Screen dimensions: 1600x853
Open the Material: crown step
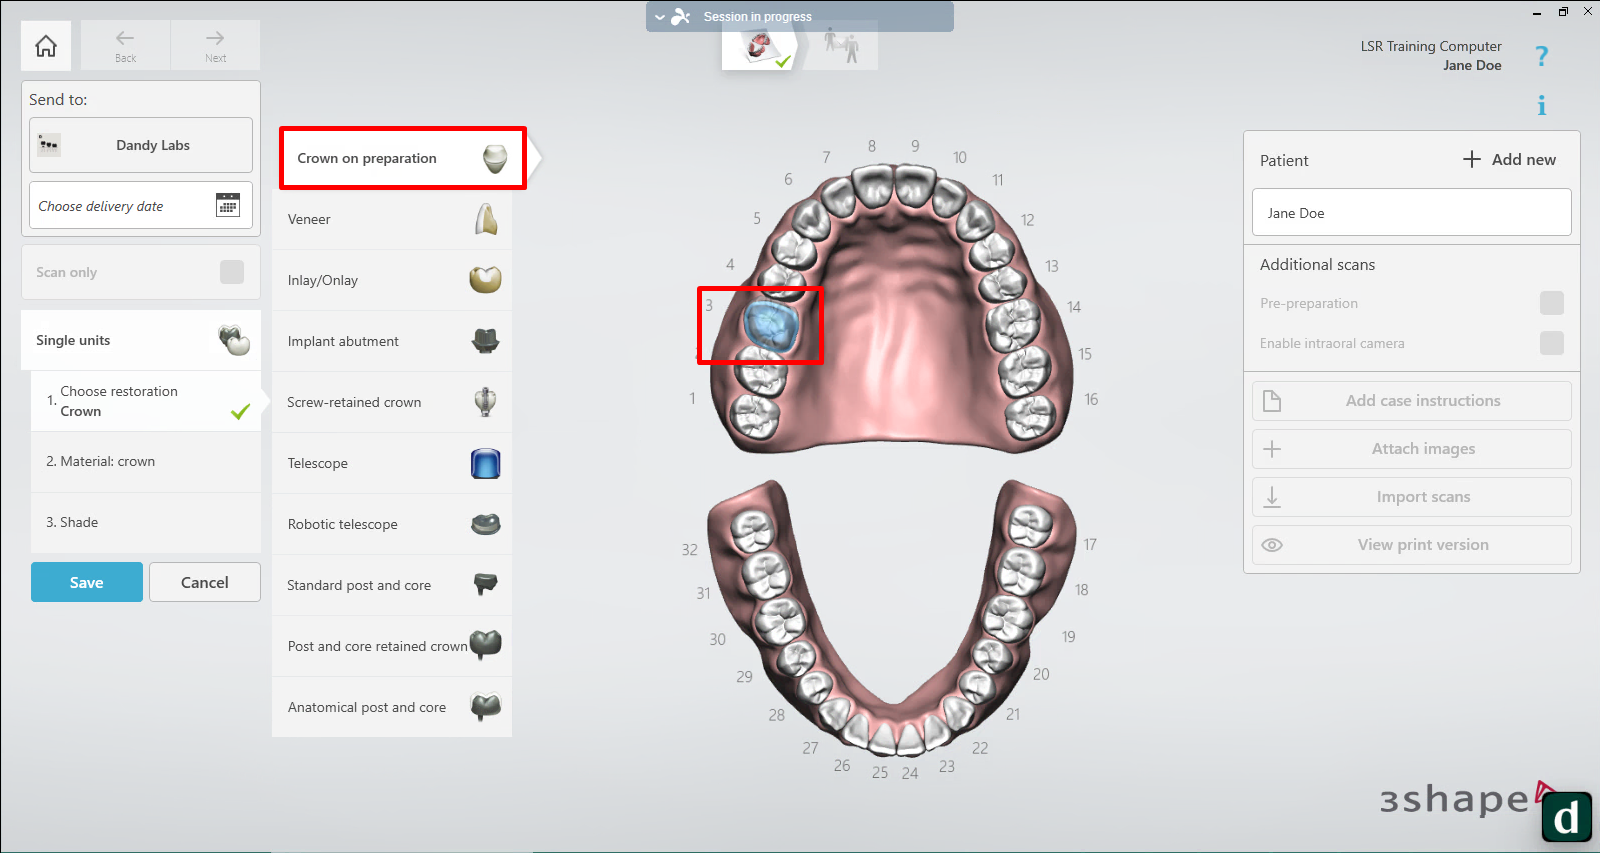point(146,462)
